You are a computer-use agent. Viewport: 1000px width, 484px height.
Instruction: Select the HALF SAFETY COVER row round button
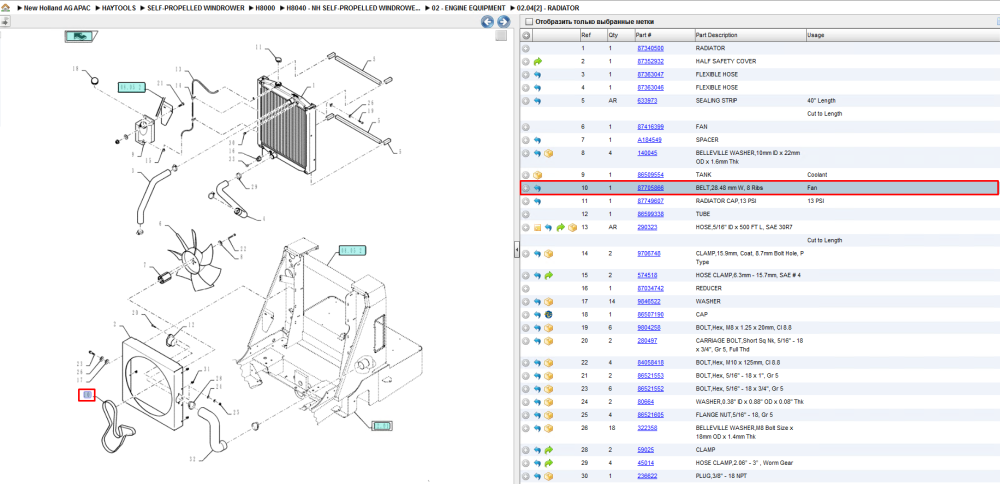pos(526,62)
